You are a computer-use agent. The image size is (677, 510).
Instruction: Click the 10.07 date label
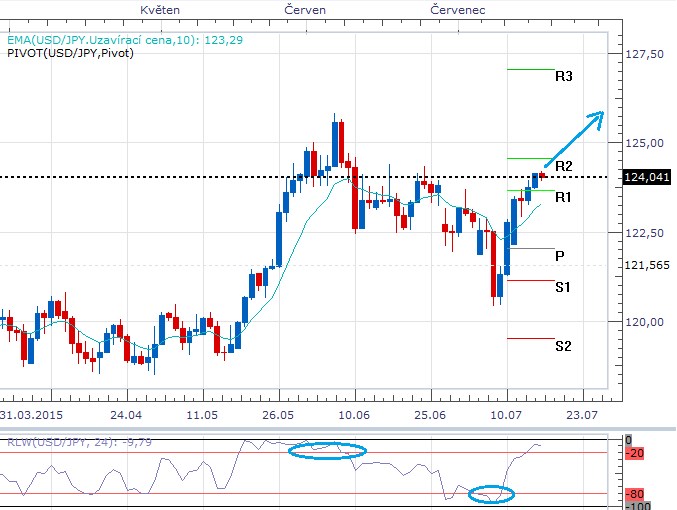pos(506,415)
